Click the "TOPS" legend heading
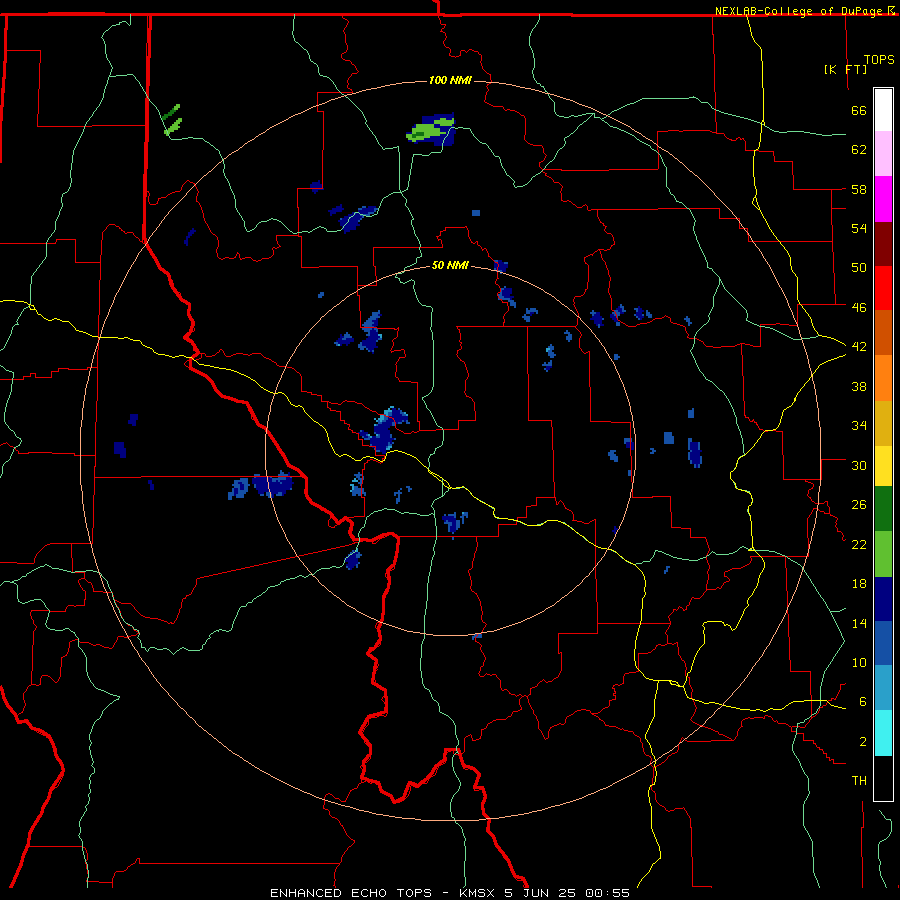Image resolution: width=900 pixels, height=900 pixels. [879, 60]
